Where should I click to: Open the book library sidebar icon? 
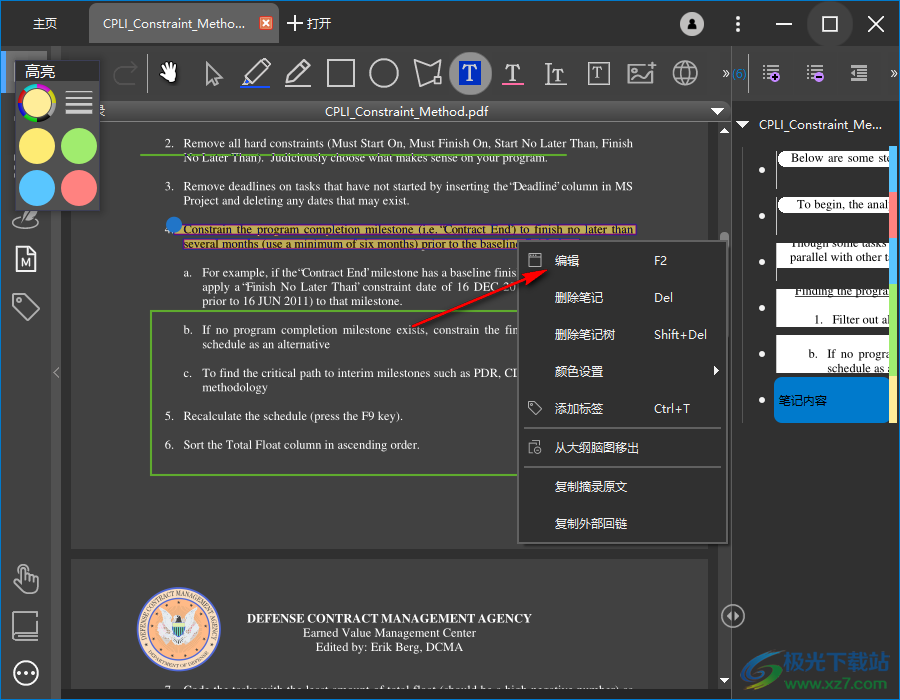click(x=26, y=626)
